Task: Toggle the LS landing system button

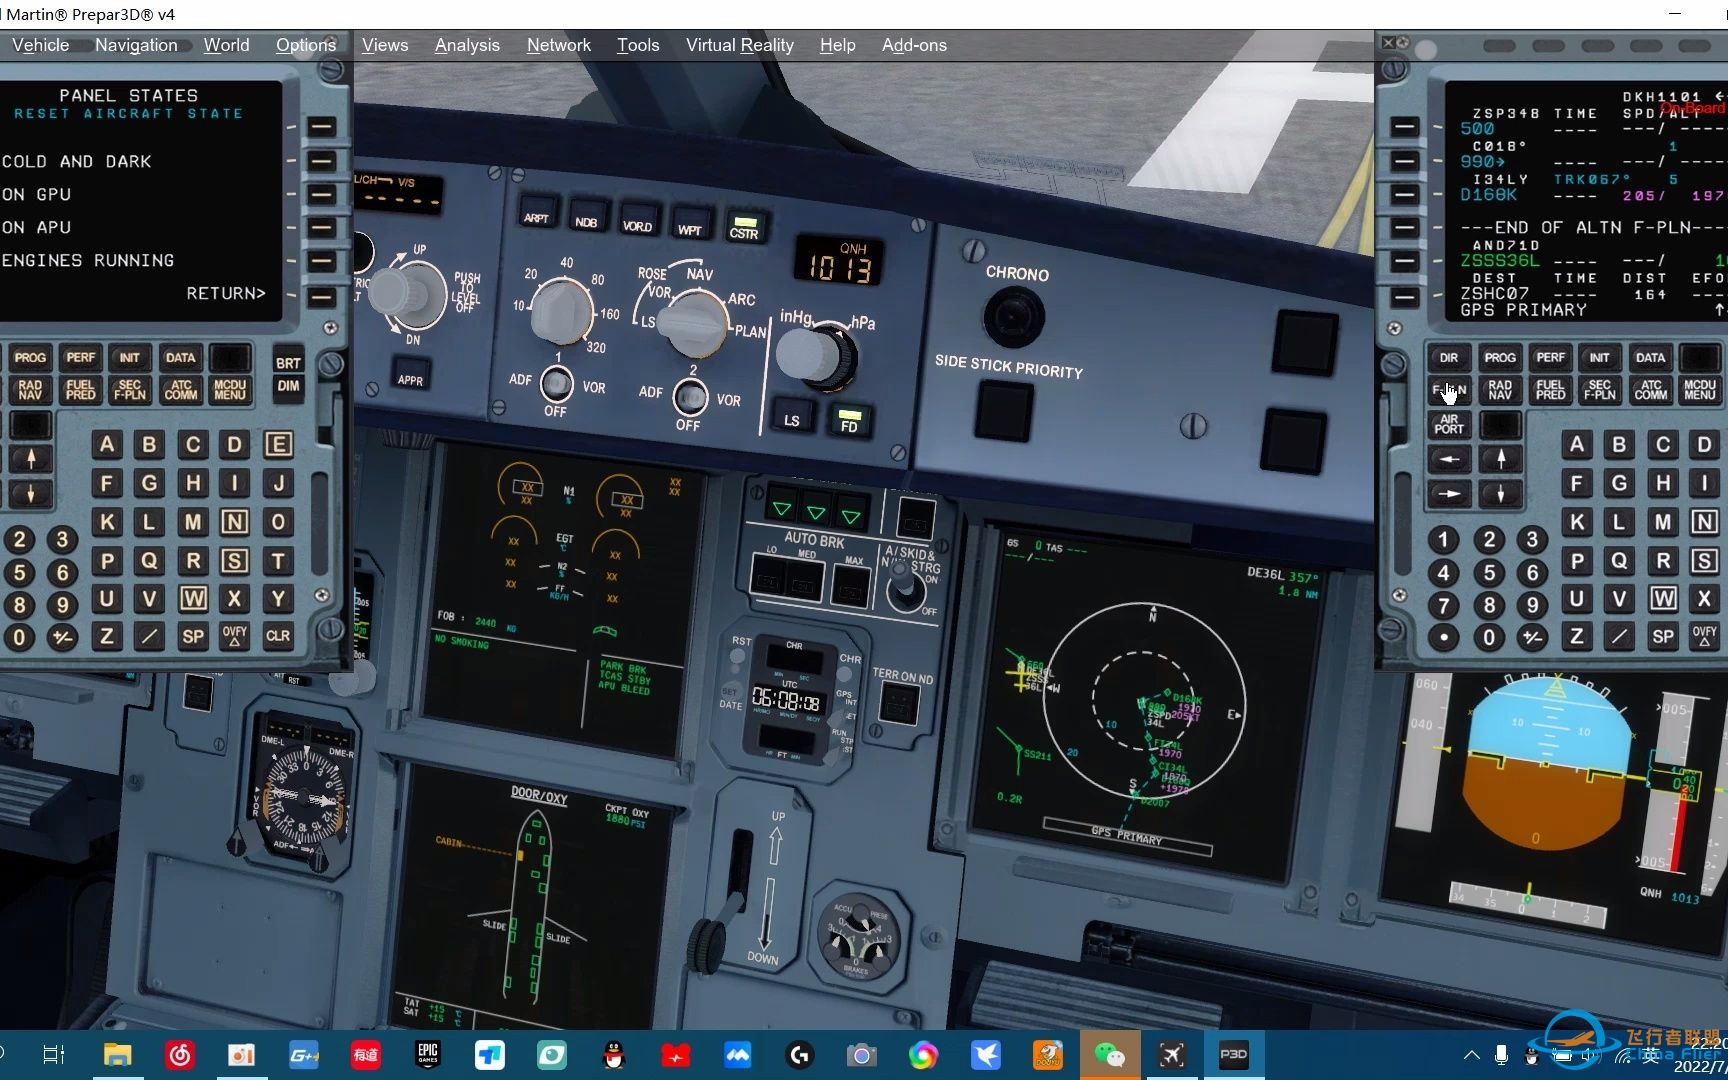Action: click(792, 418)
